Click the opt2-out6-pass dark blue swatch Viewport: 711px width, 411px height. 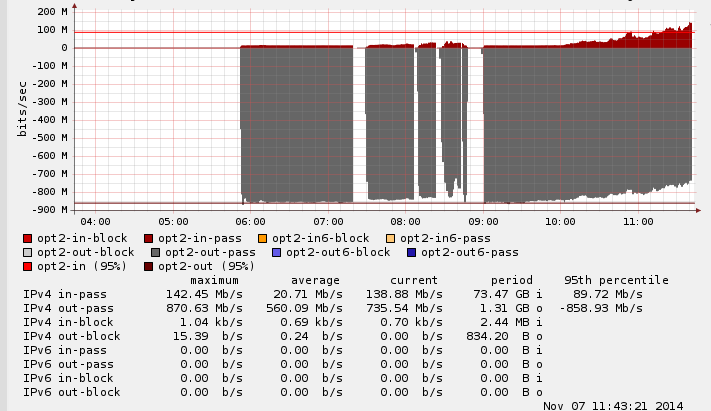tap(411, 253)
